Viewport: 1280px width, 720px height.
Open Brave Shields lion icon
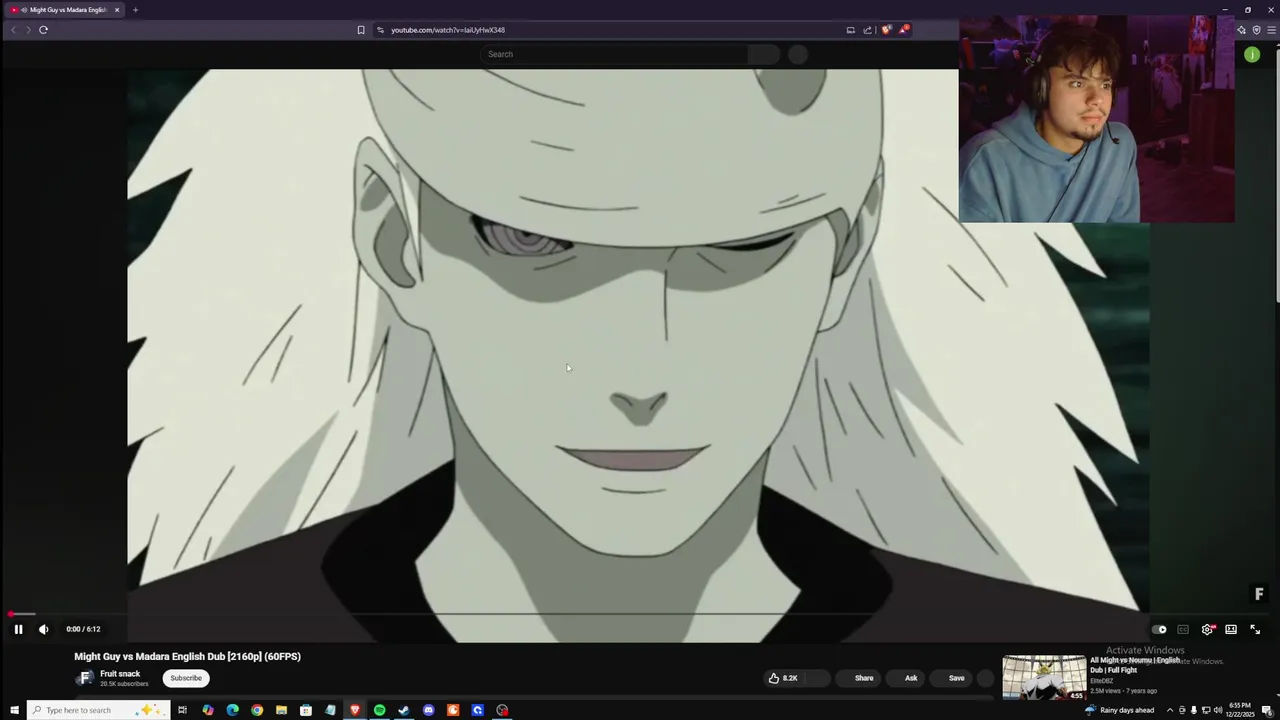(x=886, y=30)
